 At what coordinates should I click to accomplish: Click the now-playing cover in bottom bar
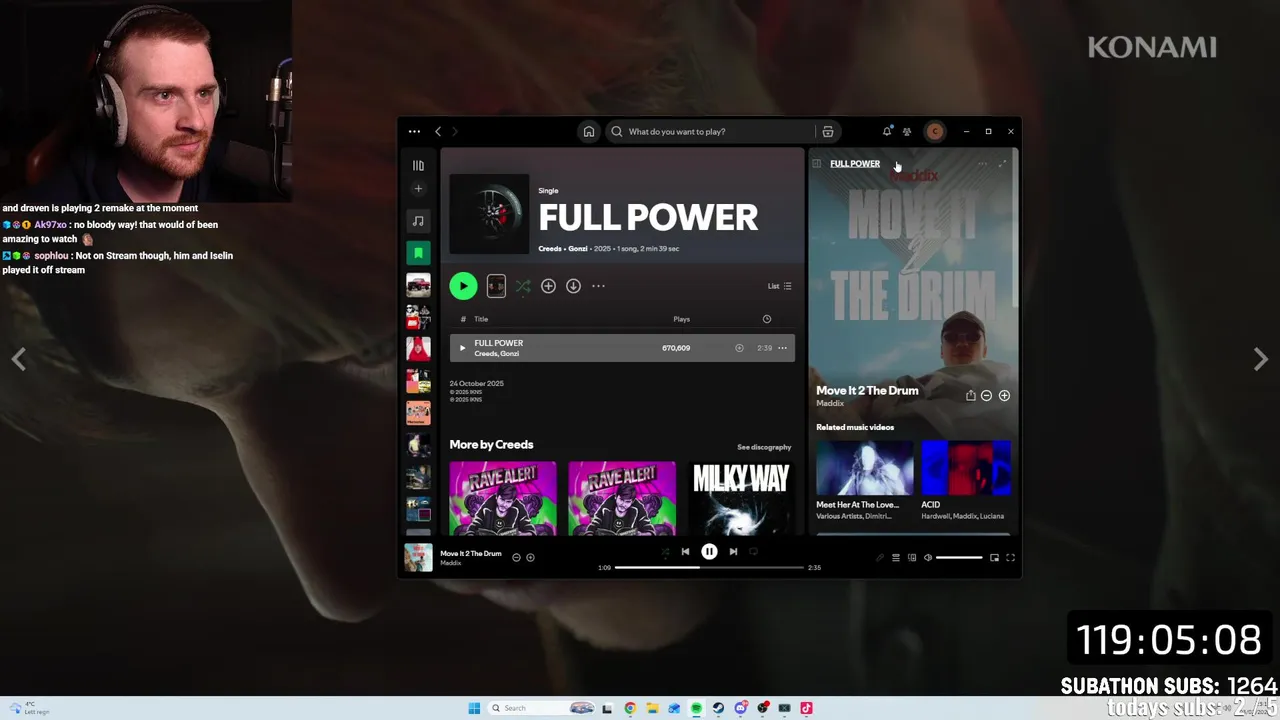(418, 557)
